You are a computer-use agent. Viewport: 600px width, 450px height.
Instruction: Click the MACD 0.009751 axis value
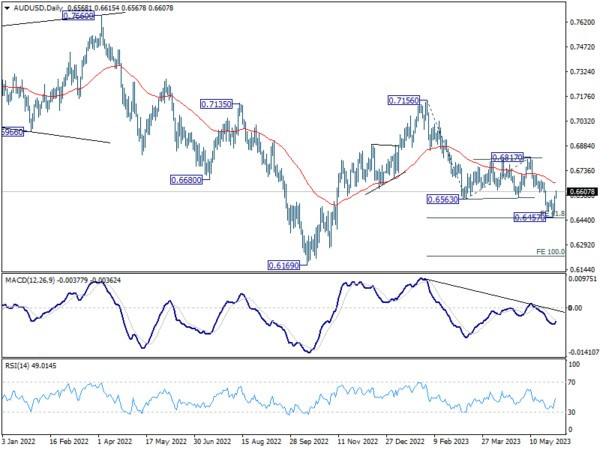[x=582, y=279]
